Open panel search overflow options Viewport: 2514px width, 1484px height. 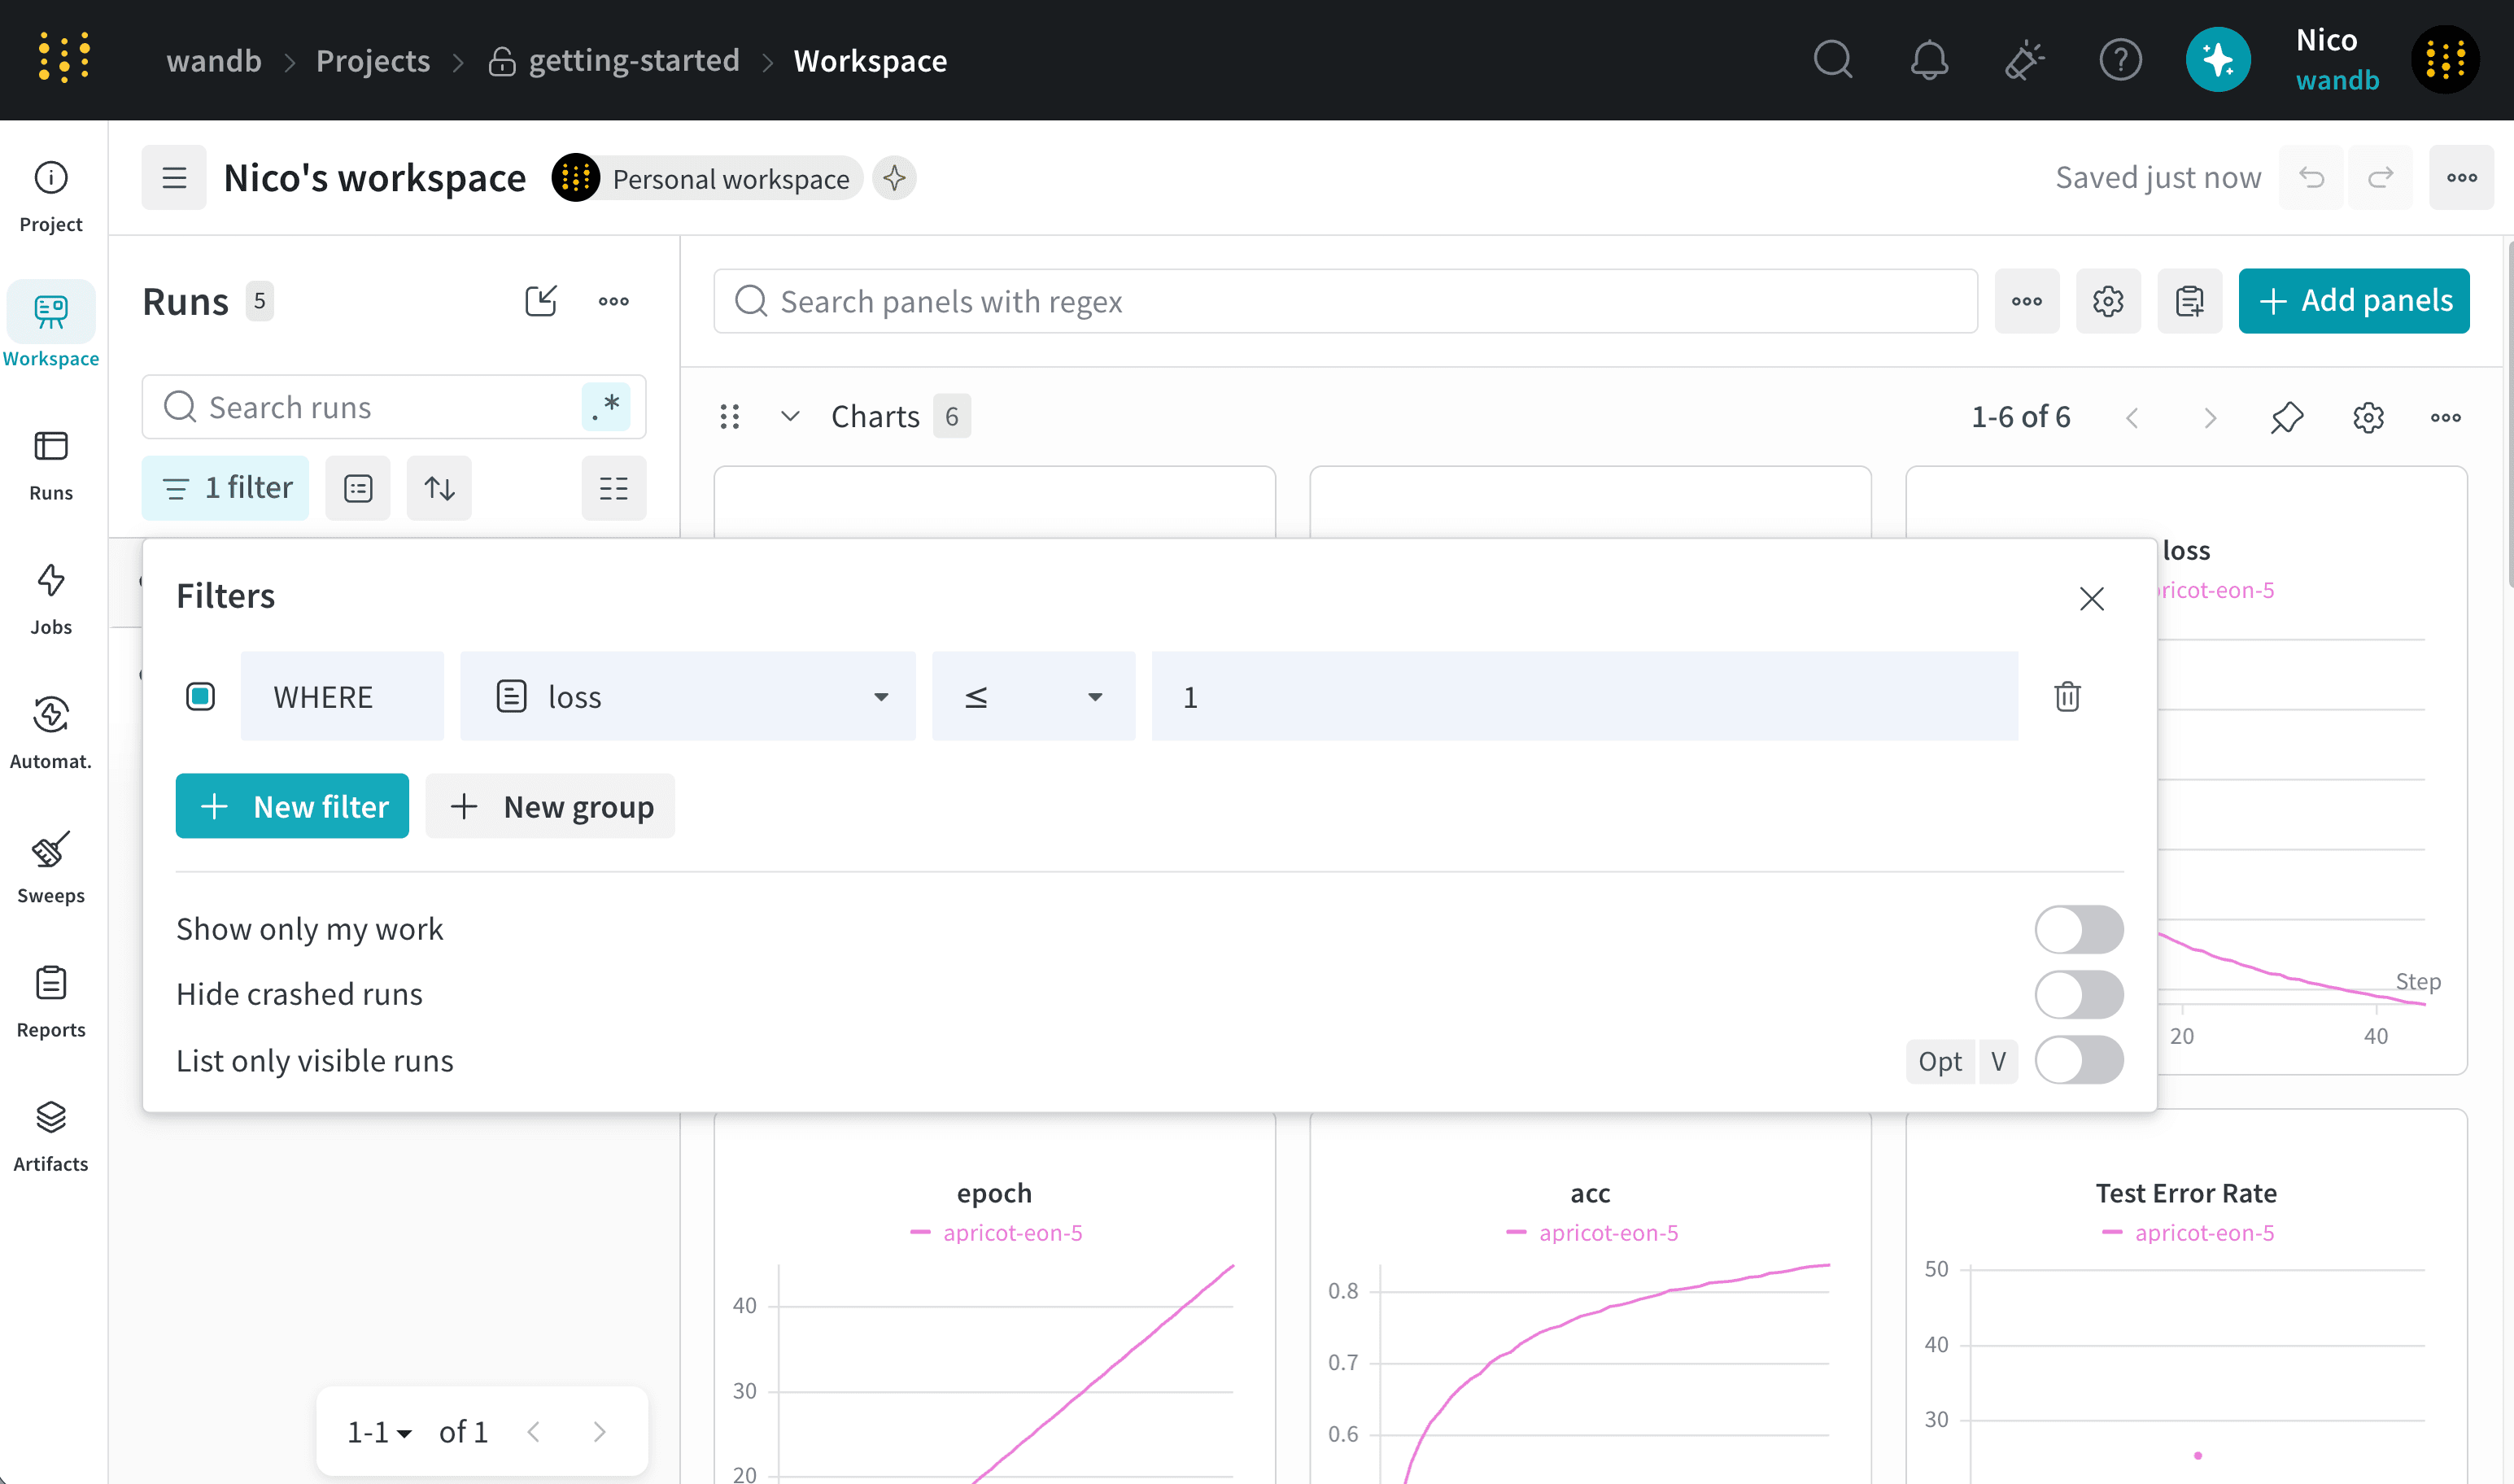point(2027,301)
